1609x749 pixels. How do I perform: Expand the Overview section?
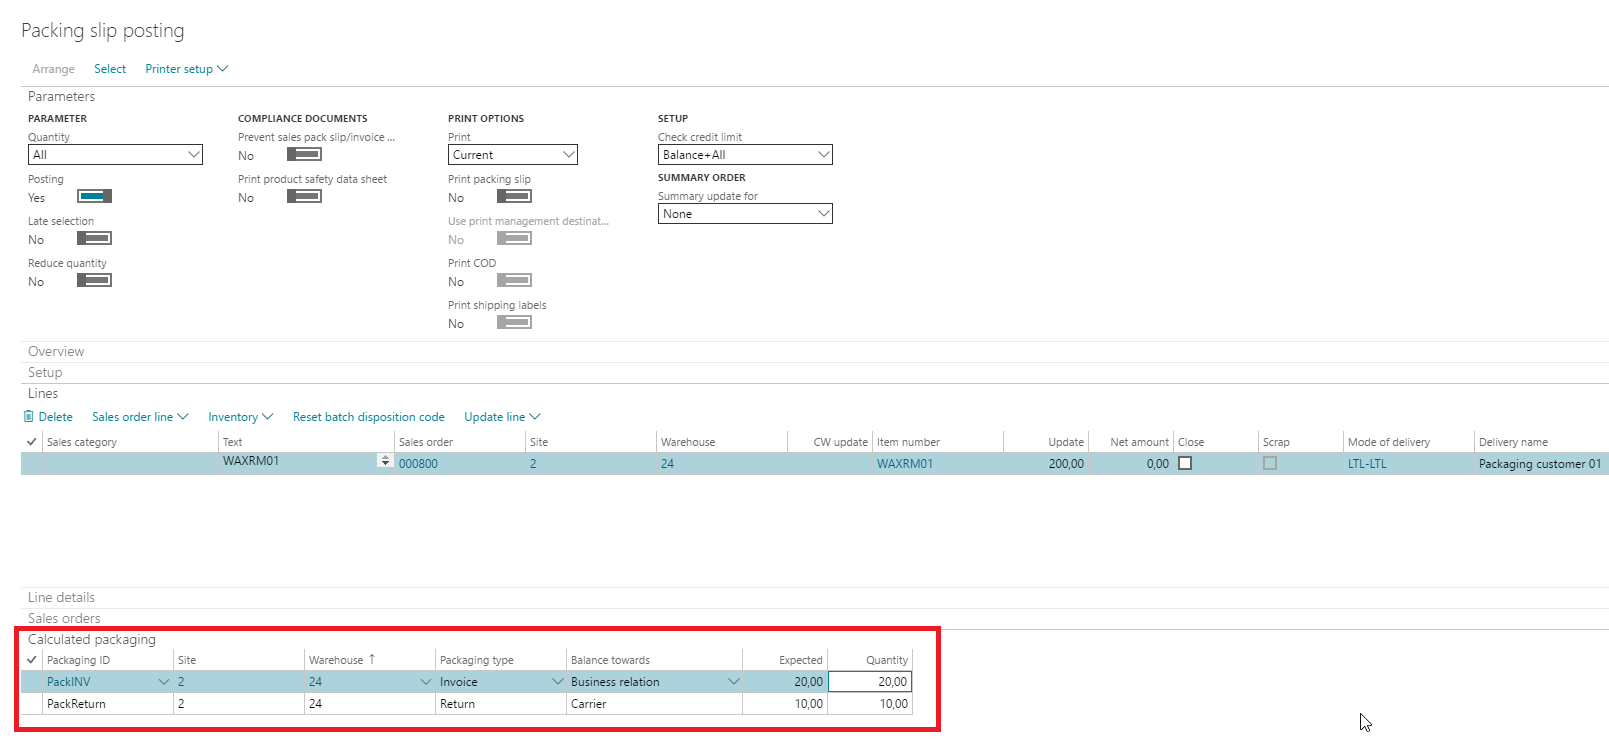[x=56, y=352]
